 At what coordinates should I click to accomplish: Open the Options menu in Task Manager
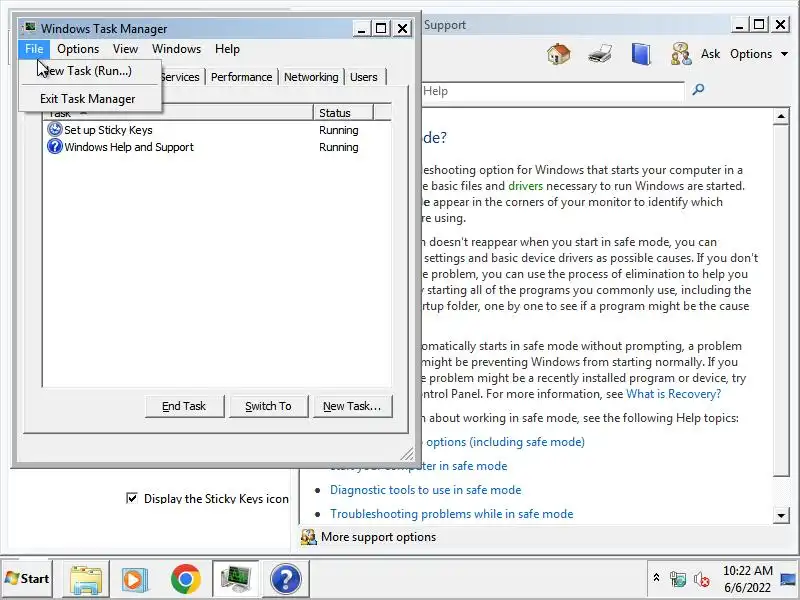[x=78, y=49]
